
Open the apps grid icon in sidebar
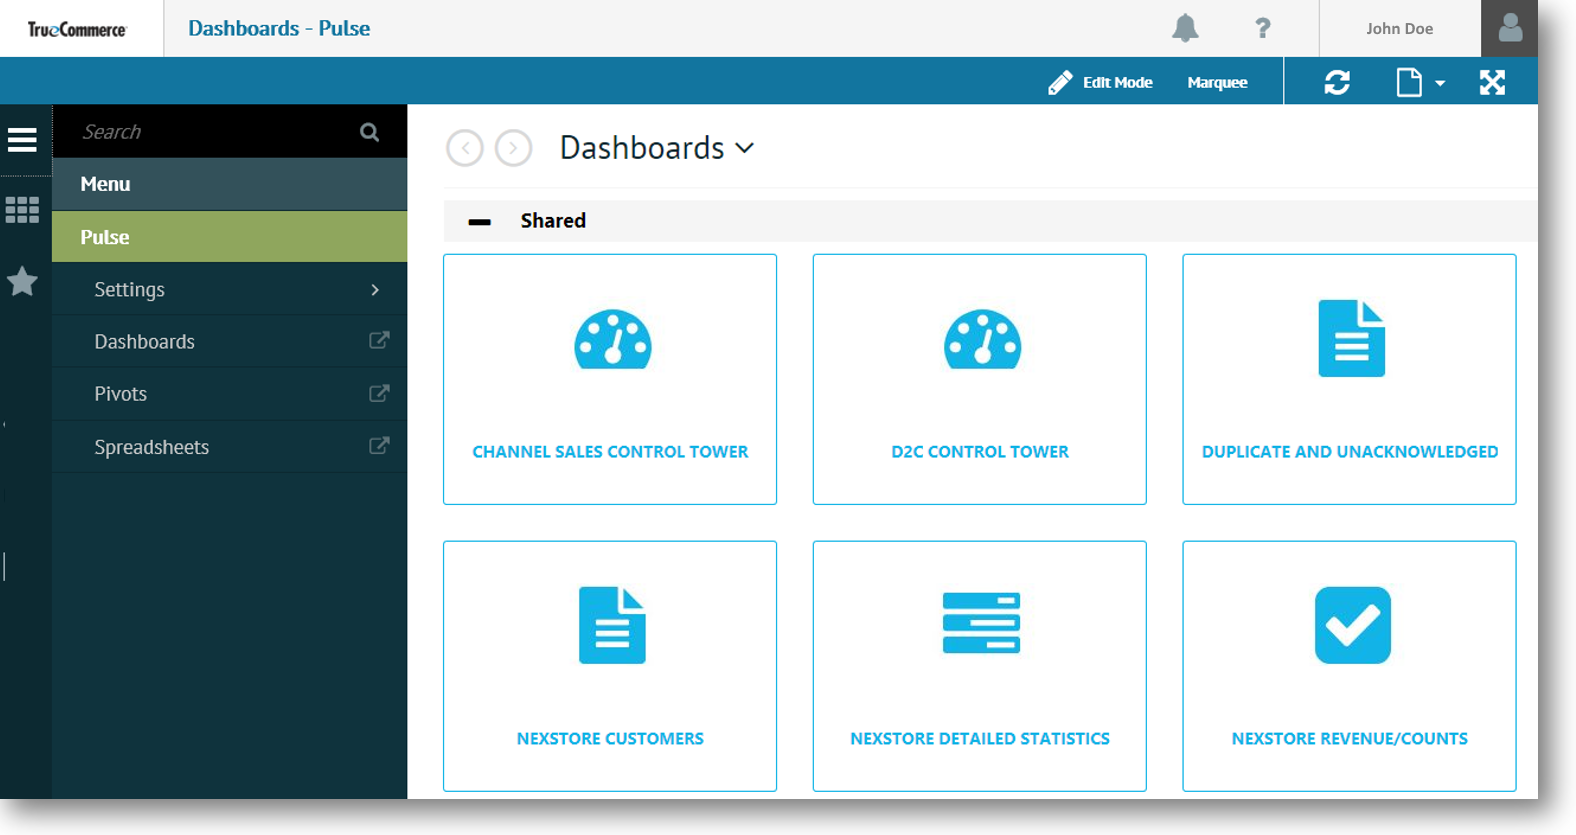coord(22,210)
